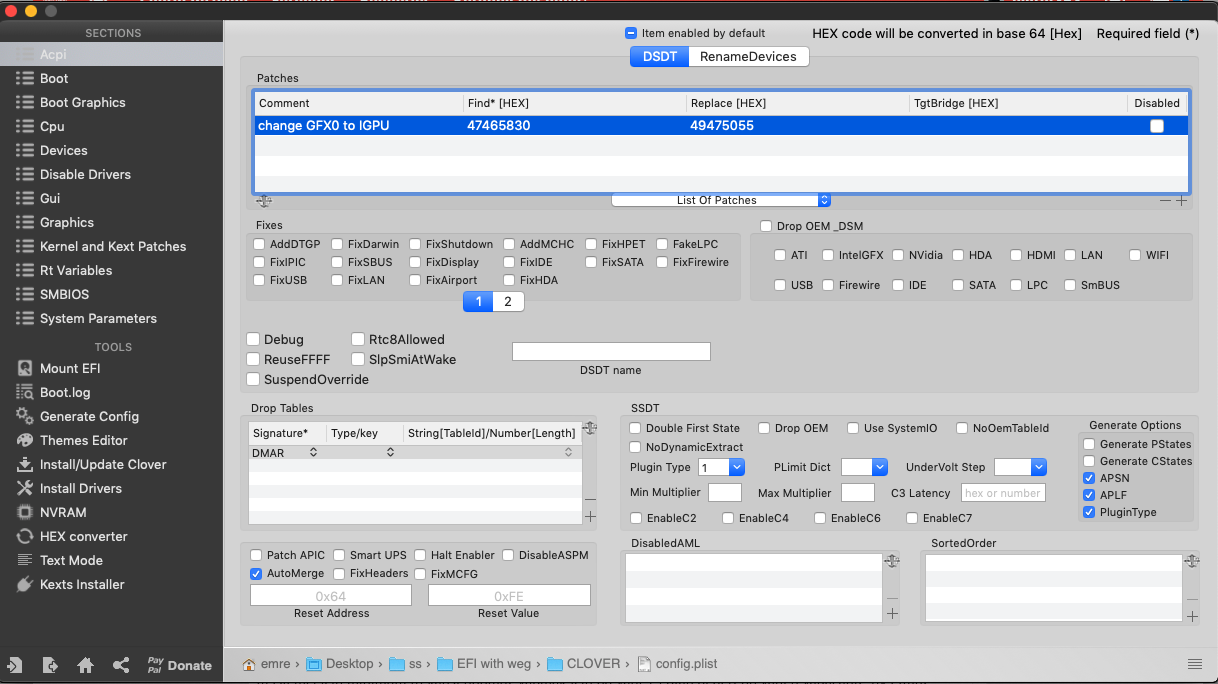Switch to the RenameDevices tab
The width and height of the screenshot is (1218, 684).
point(748,57)
